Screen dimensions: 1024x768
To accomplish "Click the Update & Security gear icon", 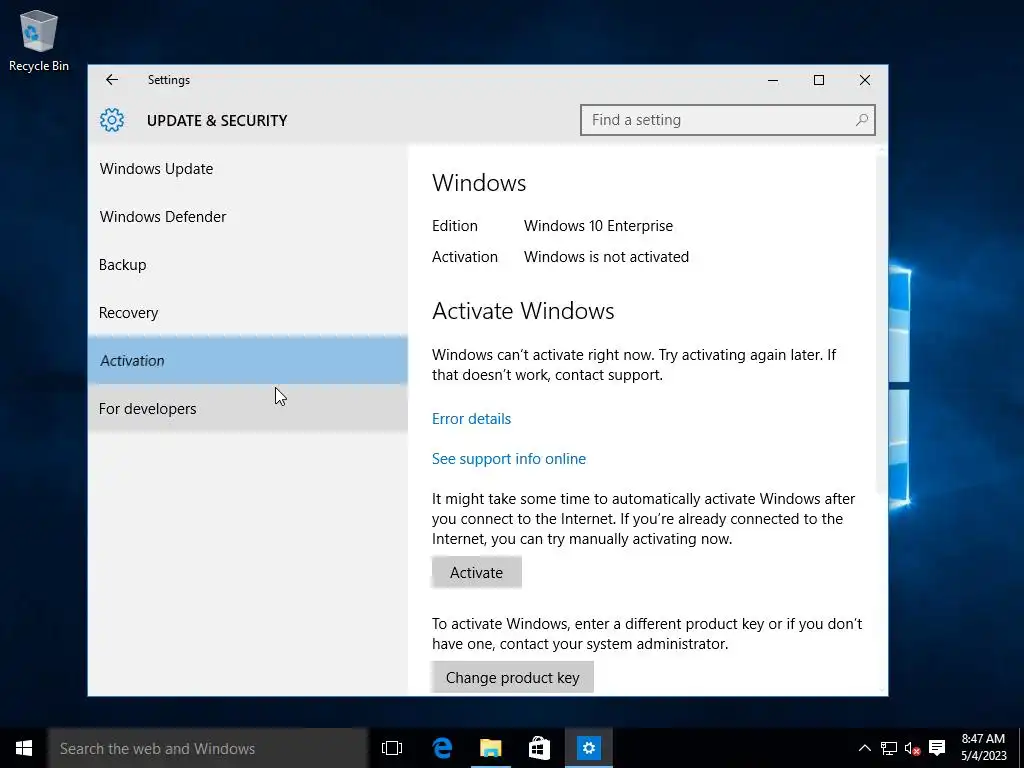I will click(x=112, y=120).
